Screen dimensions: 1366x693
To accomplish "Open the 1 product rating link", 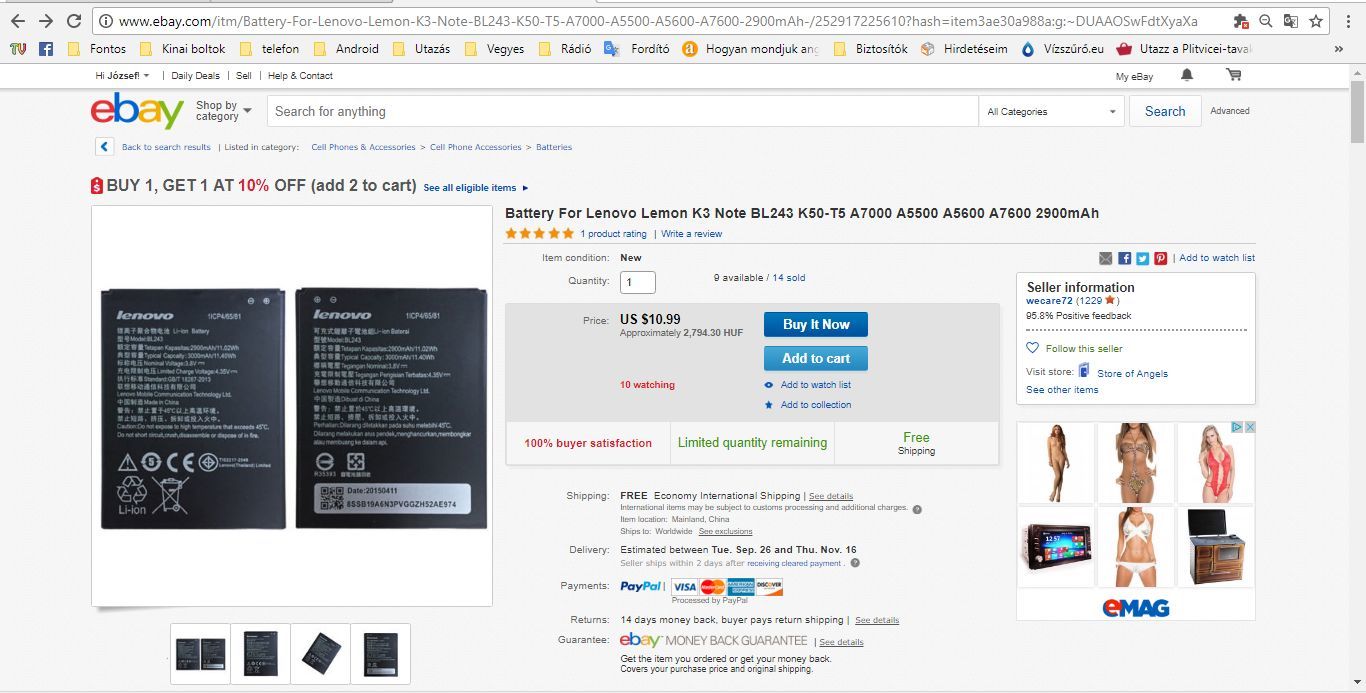I will (x=613, y=234).
